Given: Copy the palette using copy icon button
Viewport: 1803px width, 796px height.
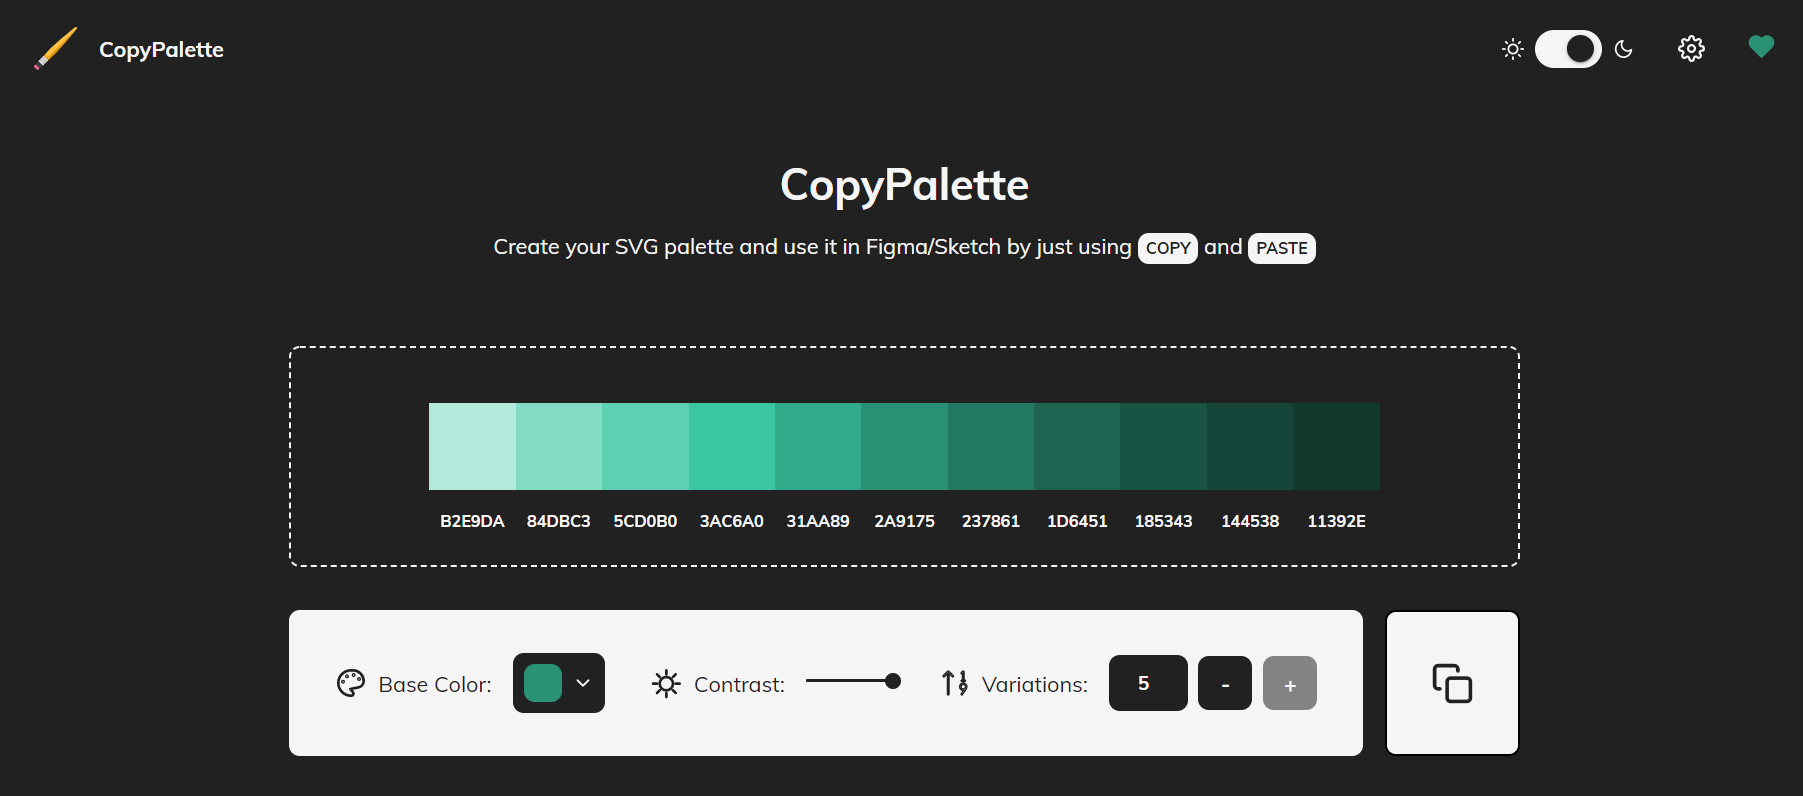Looking at the screenshot, I should coord(1452,683).
